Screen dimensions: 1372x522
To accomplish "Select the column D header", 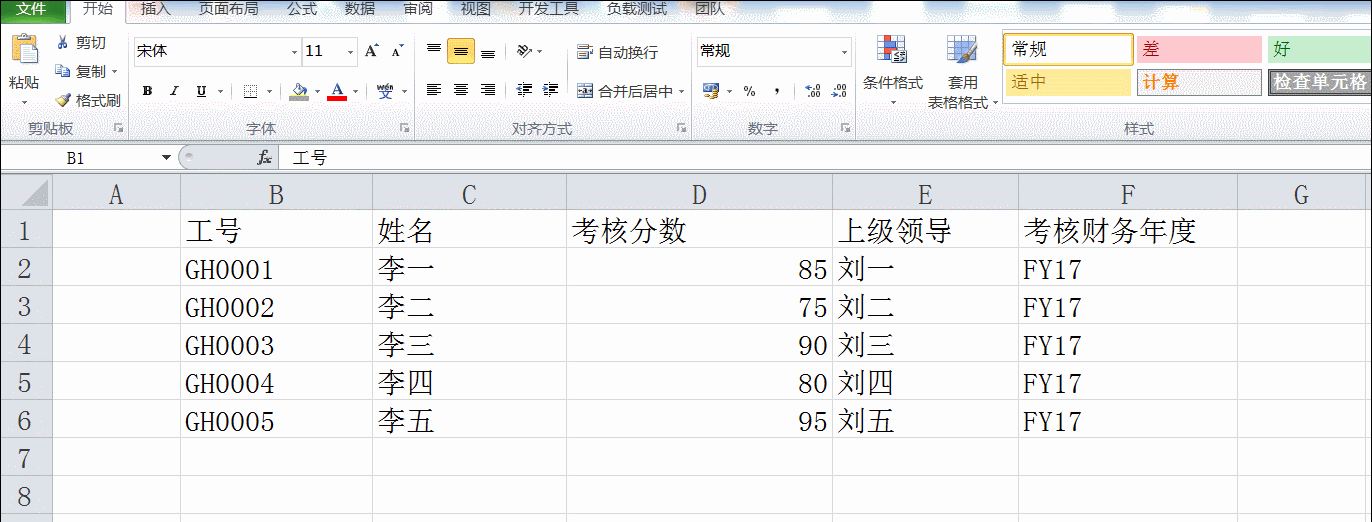I will tap(699, 194).
